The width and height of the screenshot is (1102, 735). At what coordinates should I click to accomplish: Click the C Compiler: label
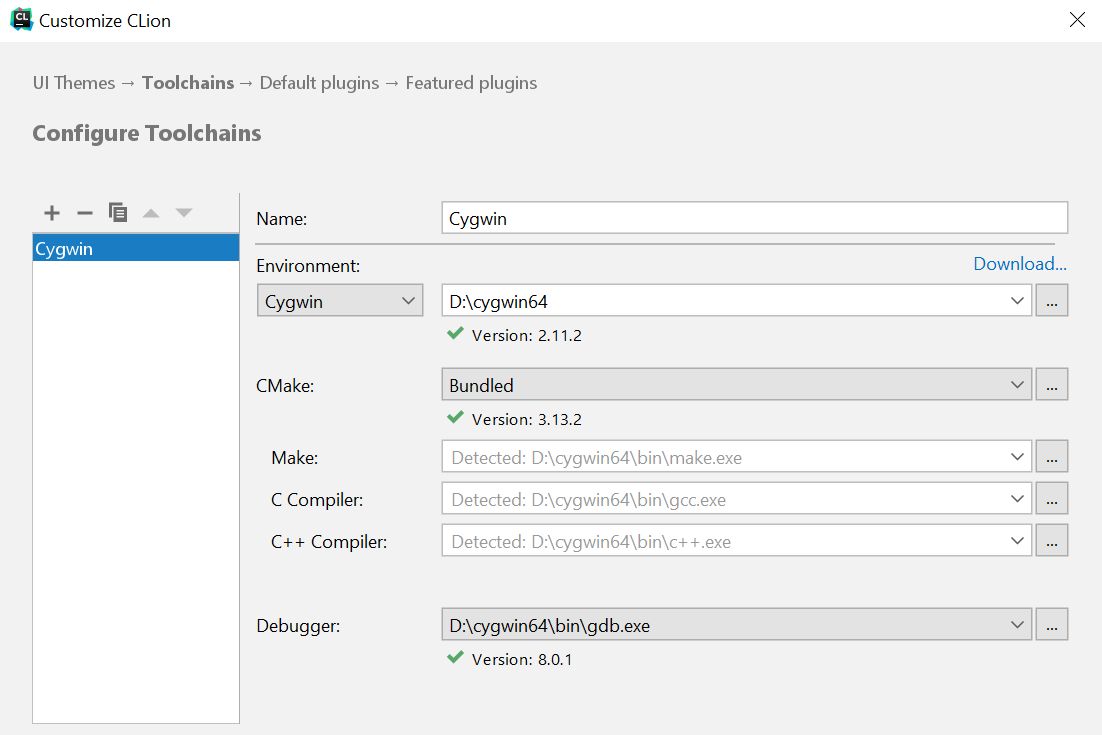(x=317, y=500)
